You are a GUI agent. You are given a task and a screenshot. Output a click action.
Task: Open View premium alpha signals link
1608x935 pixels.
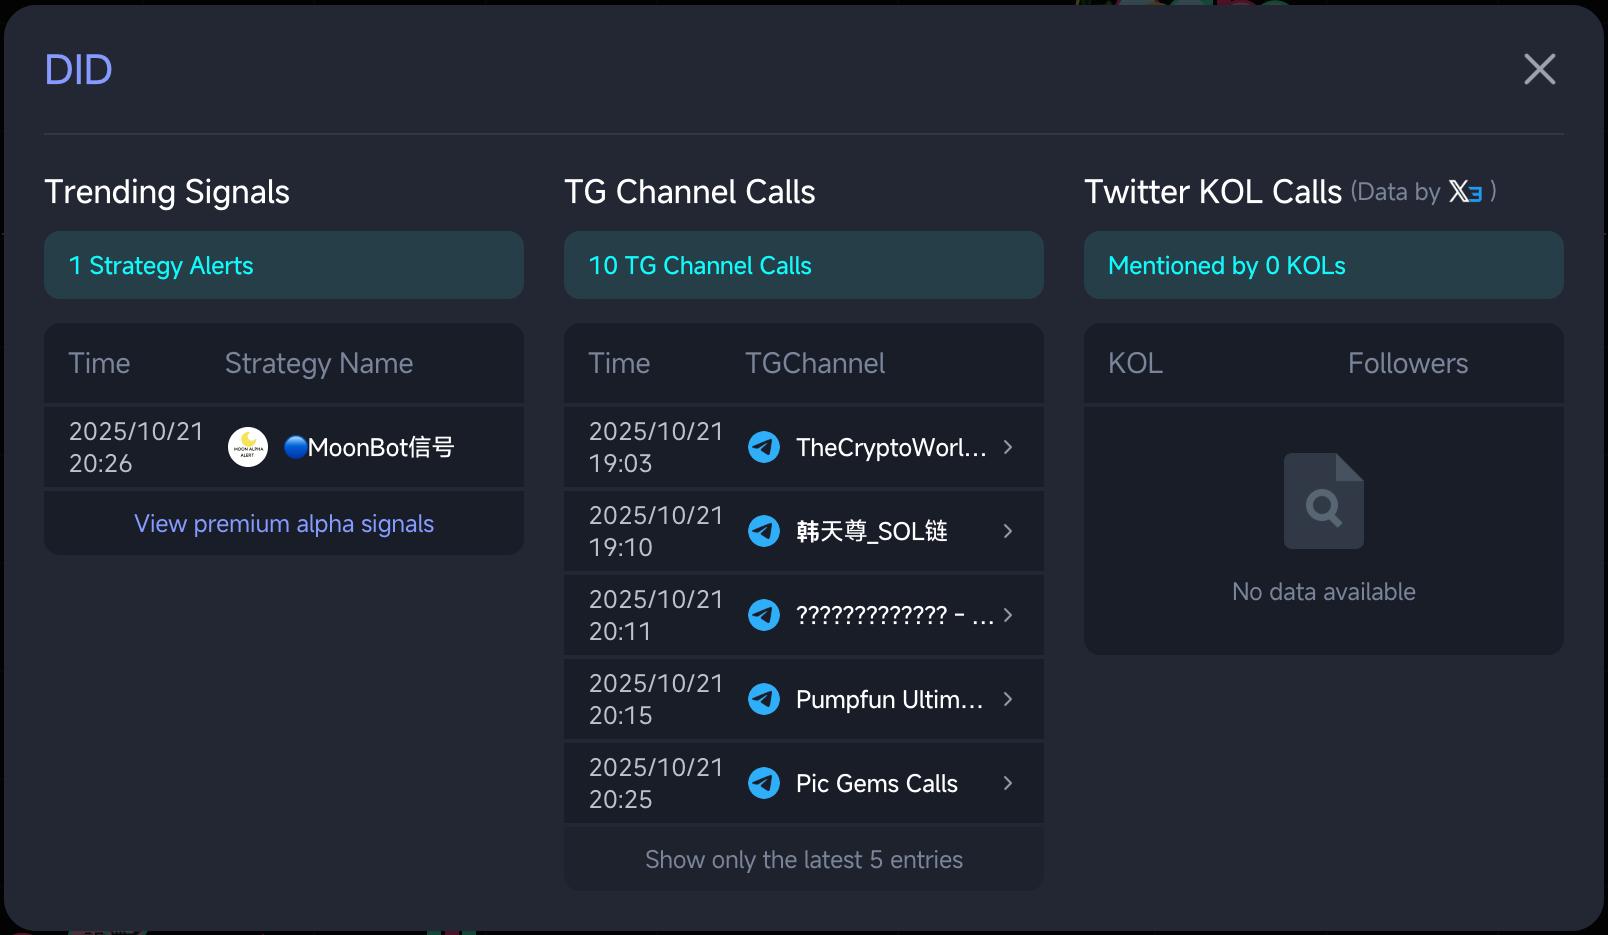(x=284, y=524)
